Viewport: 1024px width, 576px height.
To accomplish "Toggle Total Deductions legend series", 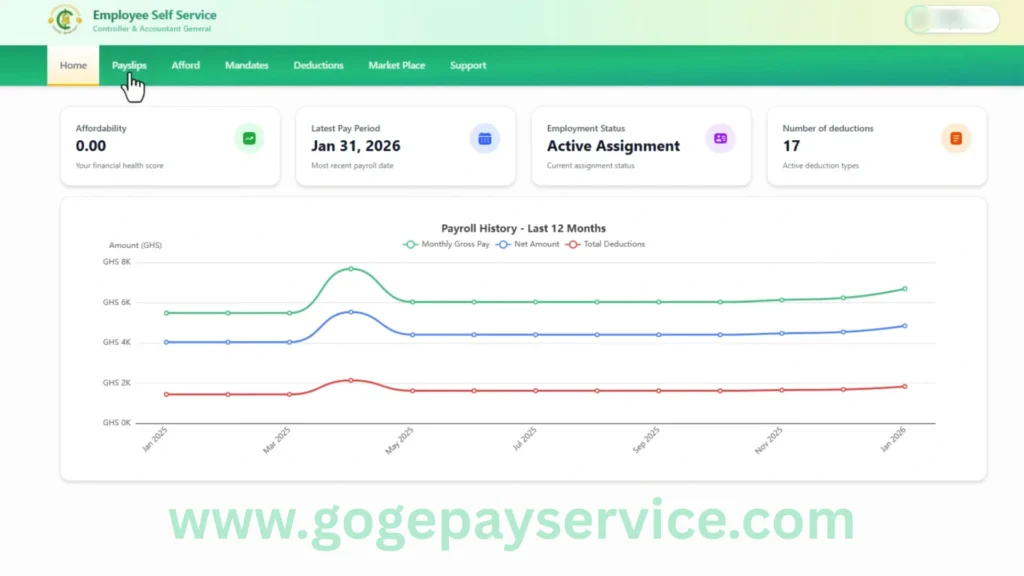I will [605, 244].
